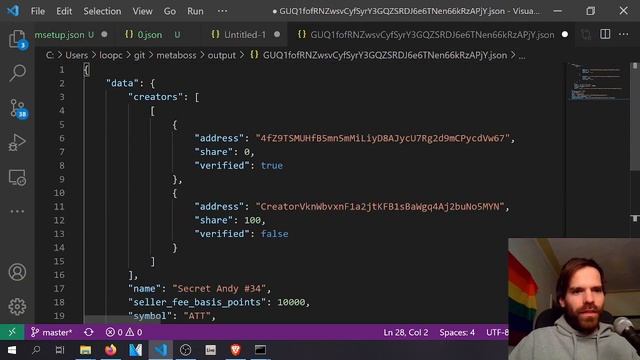Viewport: 640px width, 360px height.
Task: Open Windows Start menu
Action: 11,350
